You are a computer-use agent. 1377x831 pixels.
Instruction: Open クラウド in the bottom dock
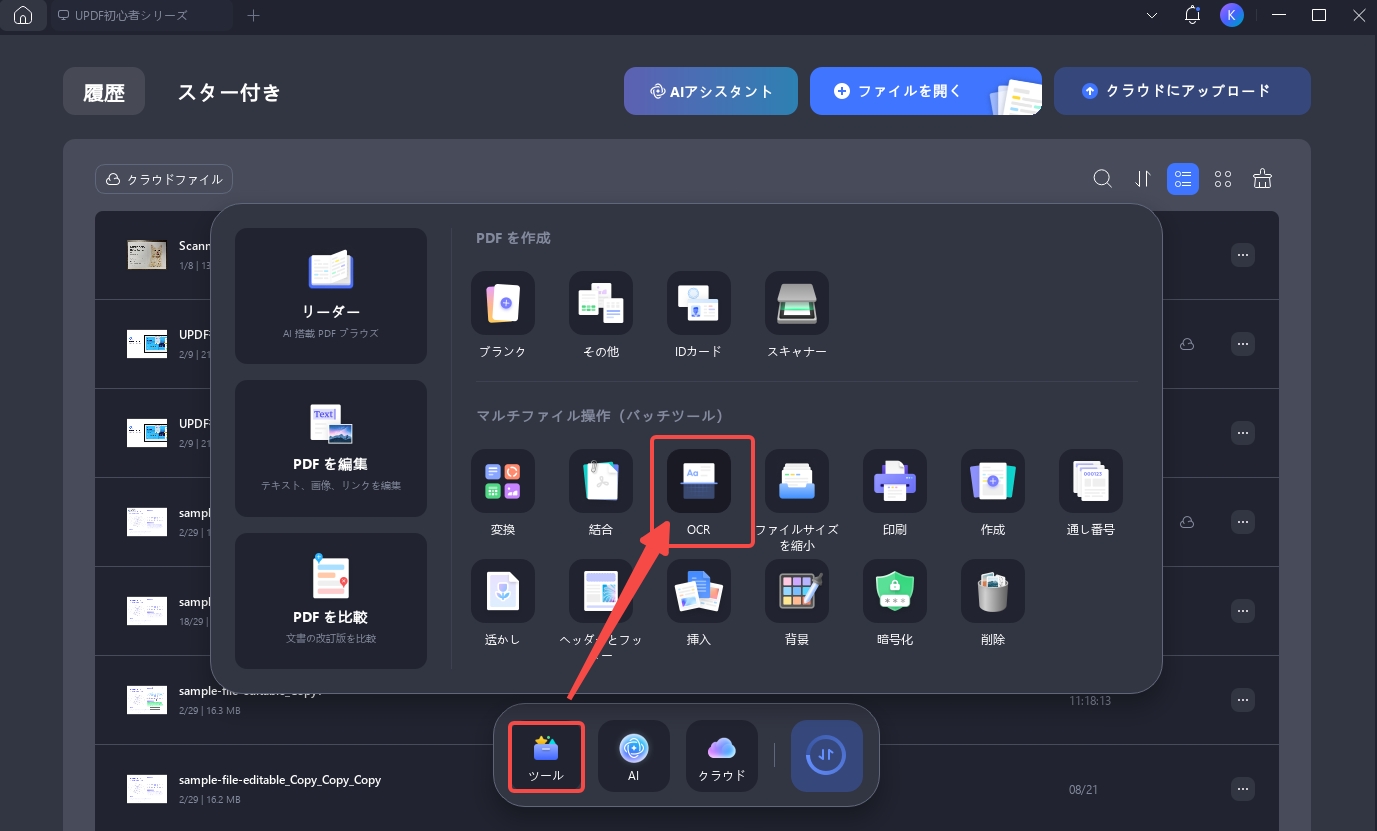(x=722, y=756)
